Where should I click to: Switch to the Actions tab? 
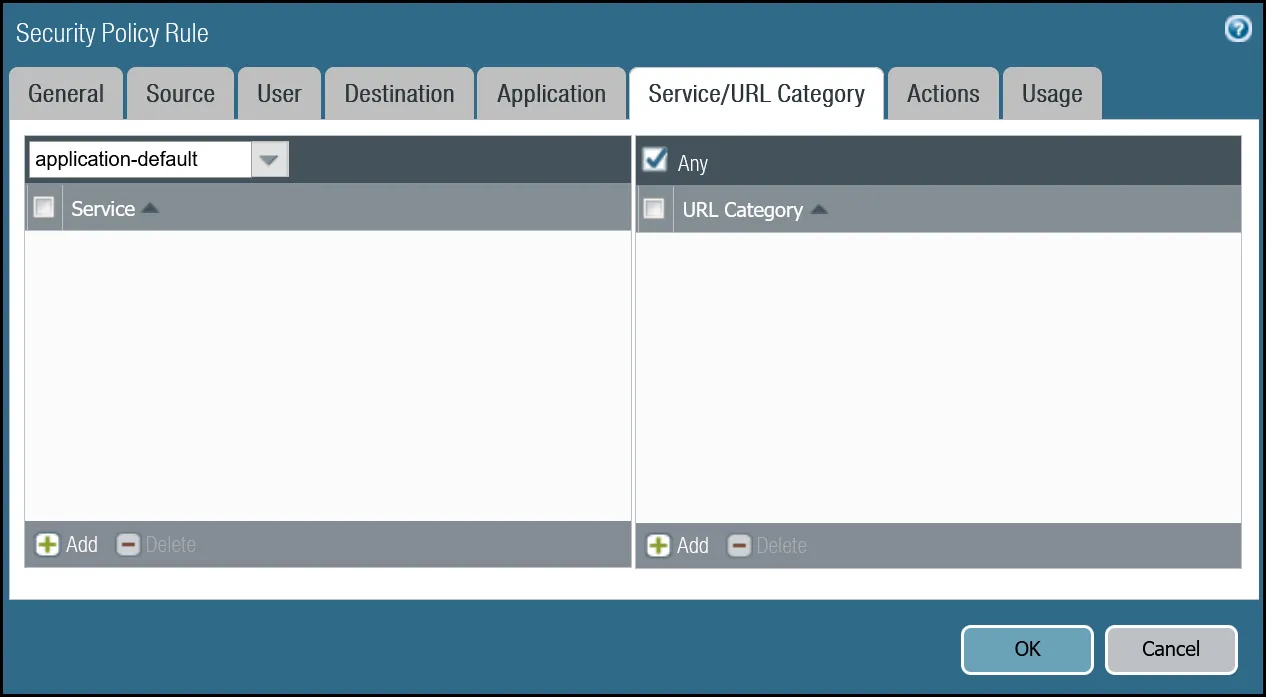(x=942, y=92)
